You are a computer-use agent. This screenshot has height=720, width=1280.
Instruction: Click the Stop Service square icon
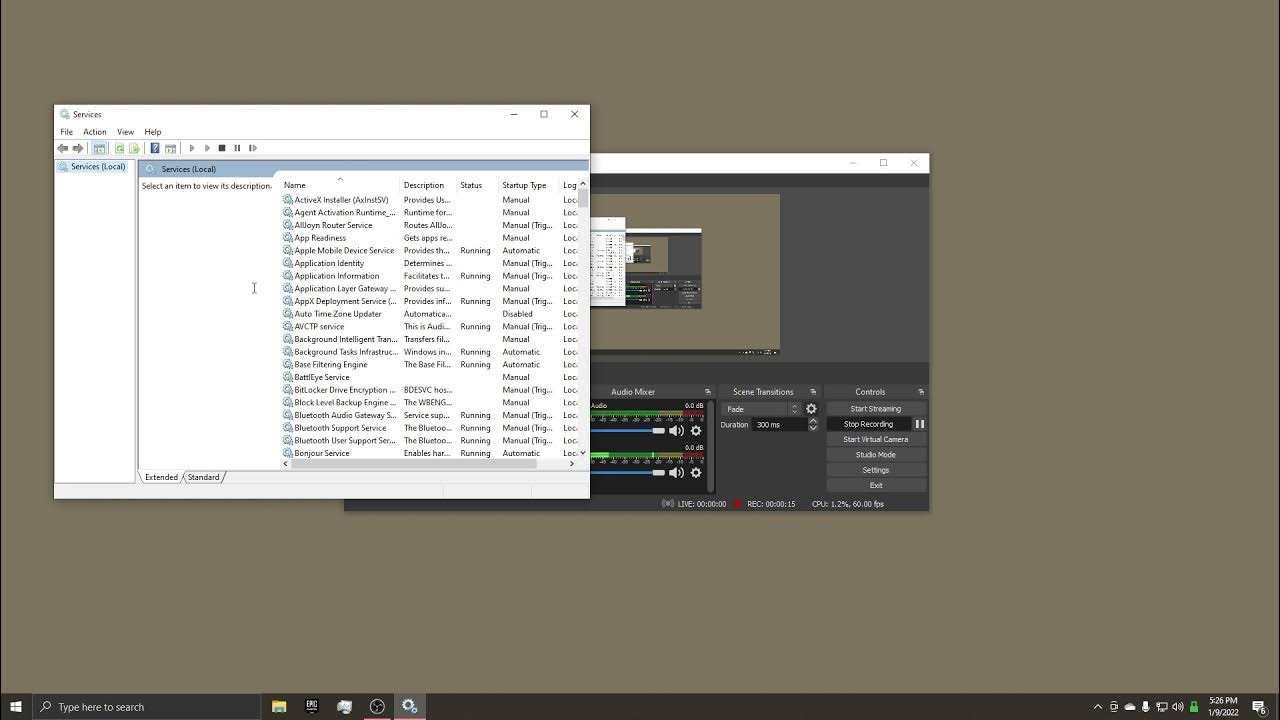[x=222, y=148]
